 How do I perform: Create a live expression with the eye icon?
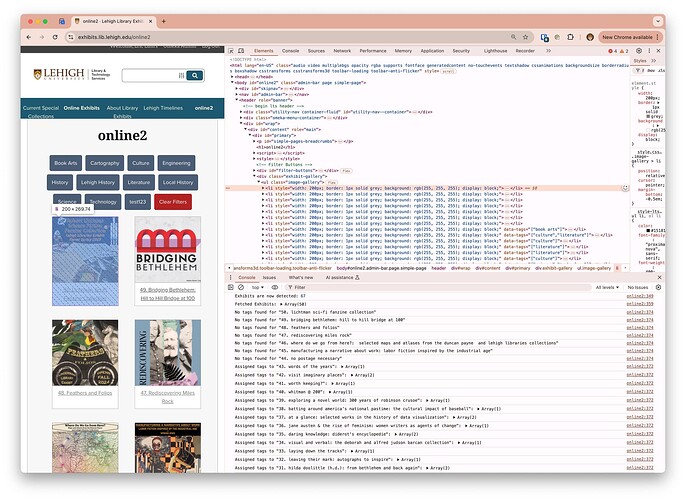click(x=274, y=287)
